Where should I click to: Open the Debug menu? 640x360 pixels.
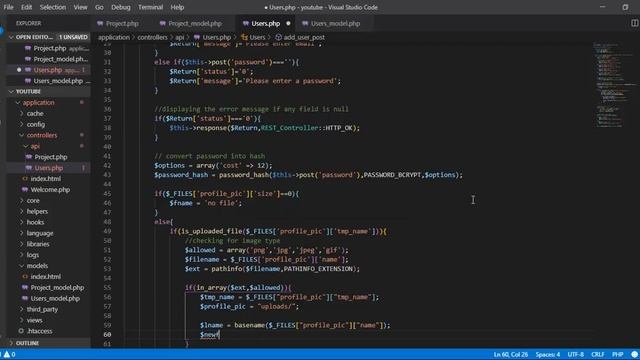click(x=121, y=7)
